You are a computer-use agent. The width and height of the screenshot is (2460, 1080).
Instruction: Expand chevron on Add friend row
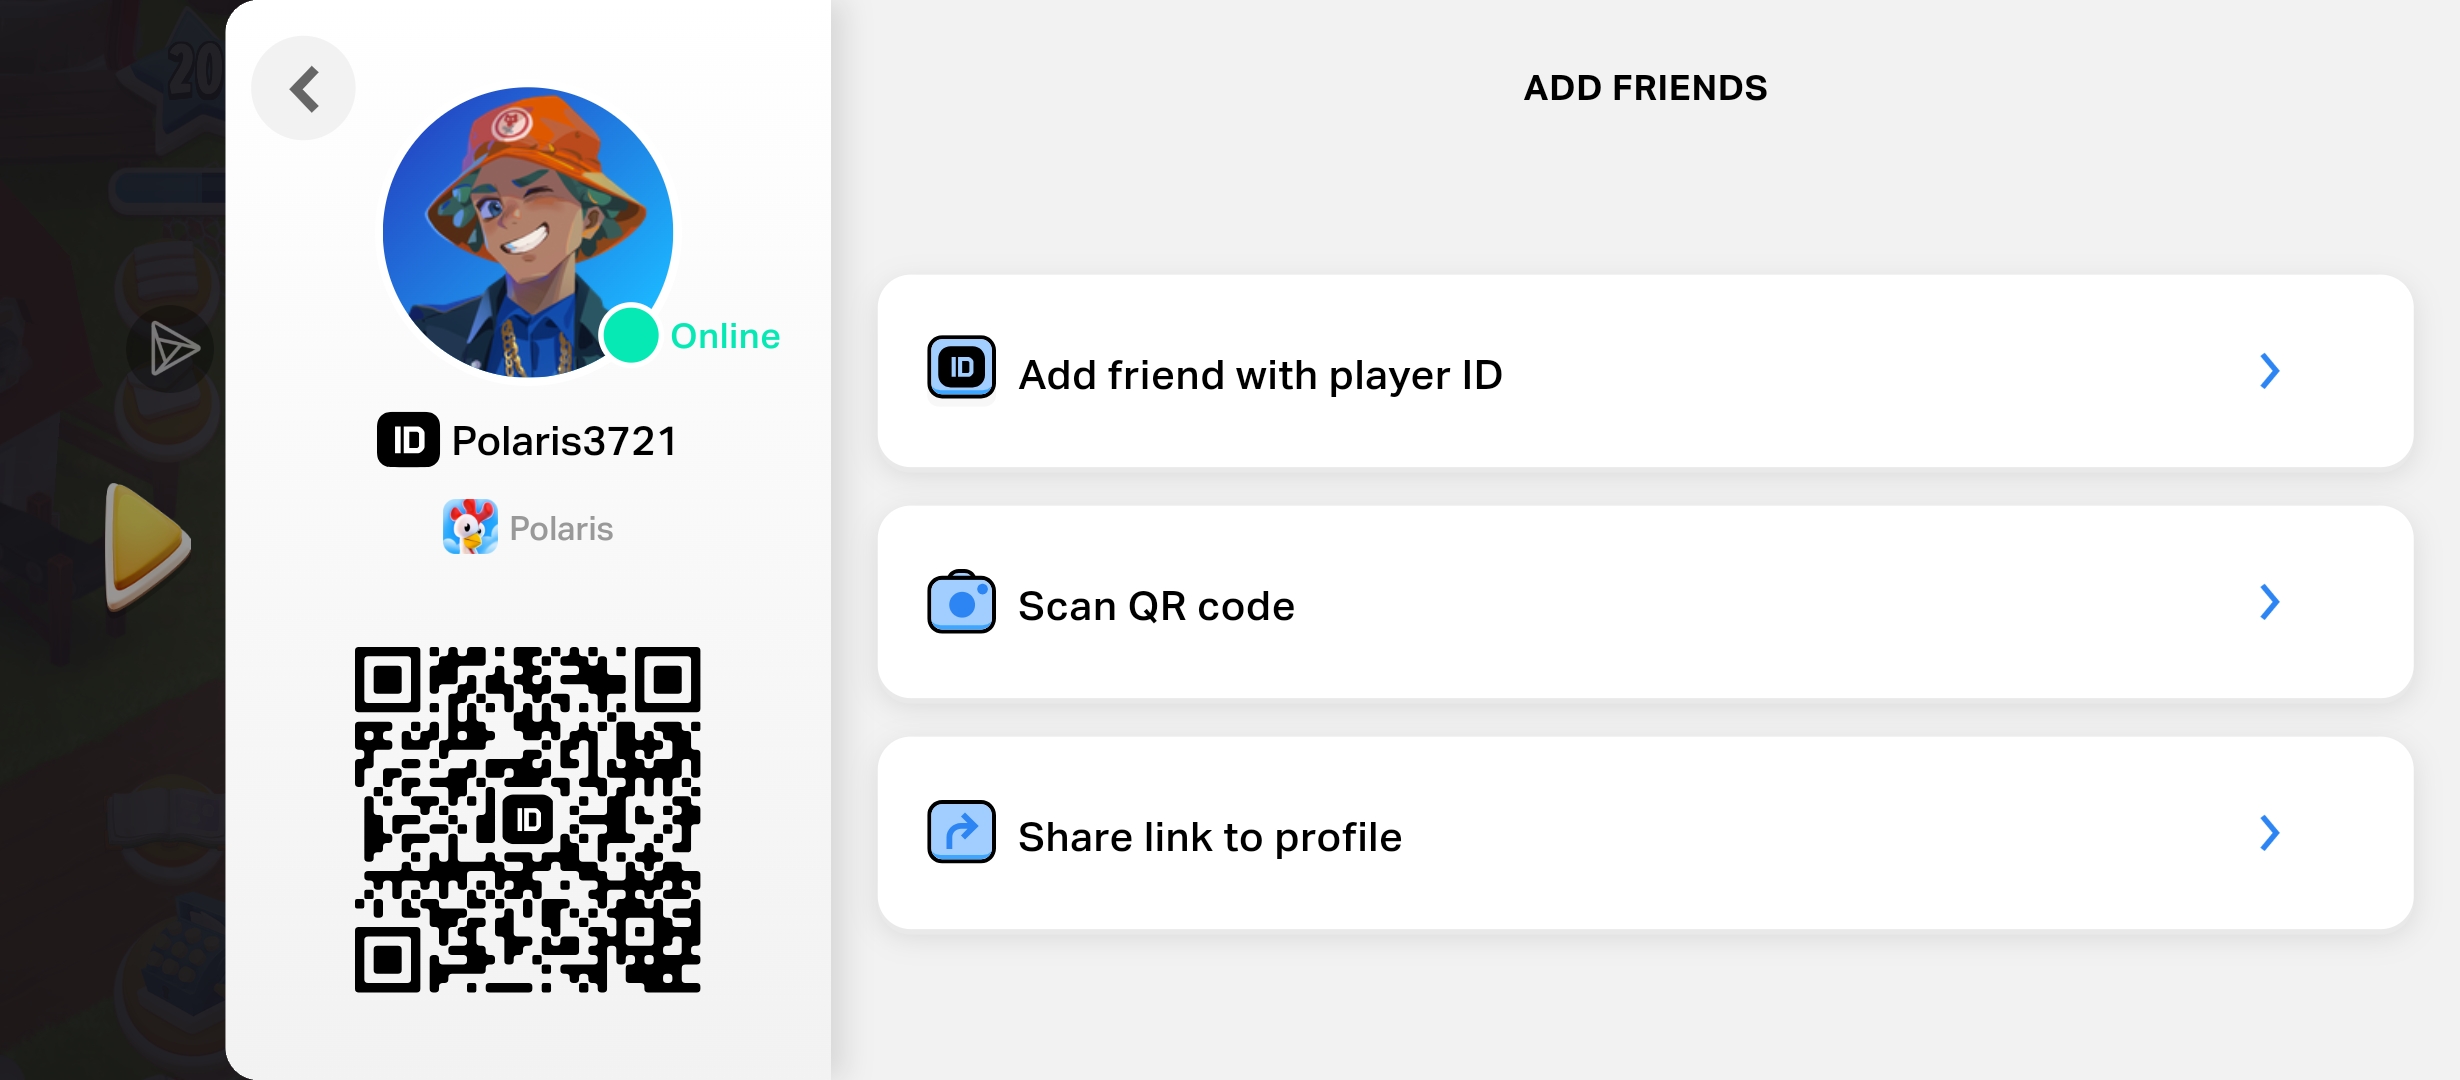click(x=2269, y=371)
